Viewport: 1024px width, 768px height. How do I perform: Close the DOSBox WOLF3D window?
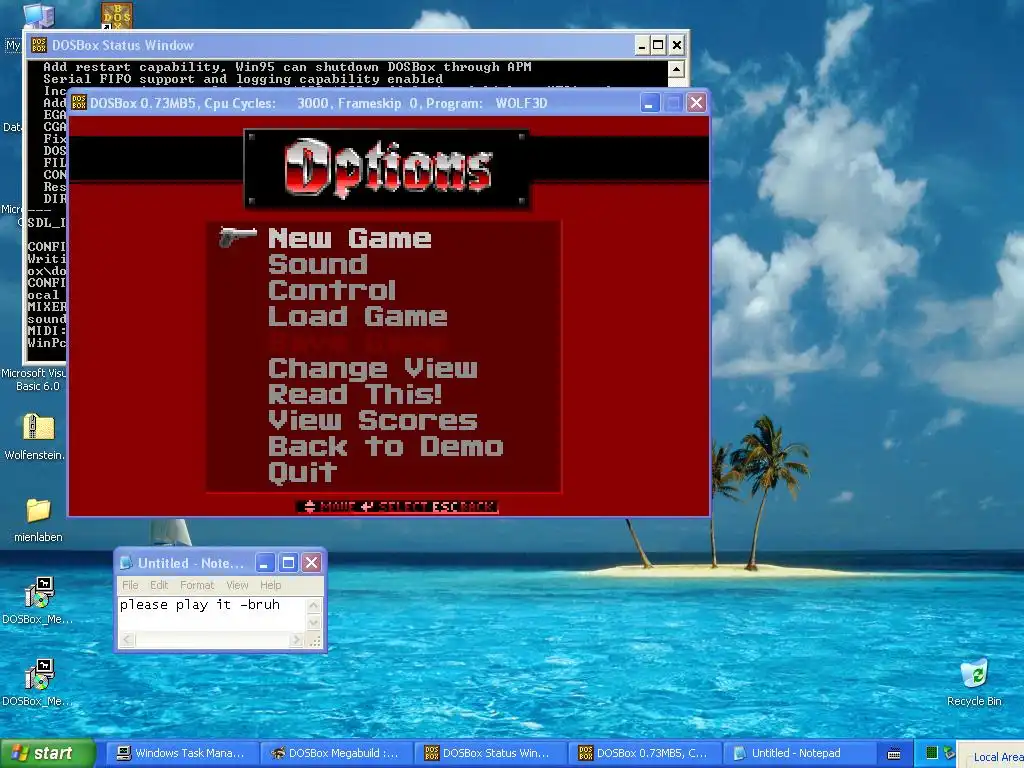click(x=697, y=103)
